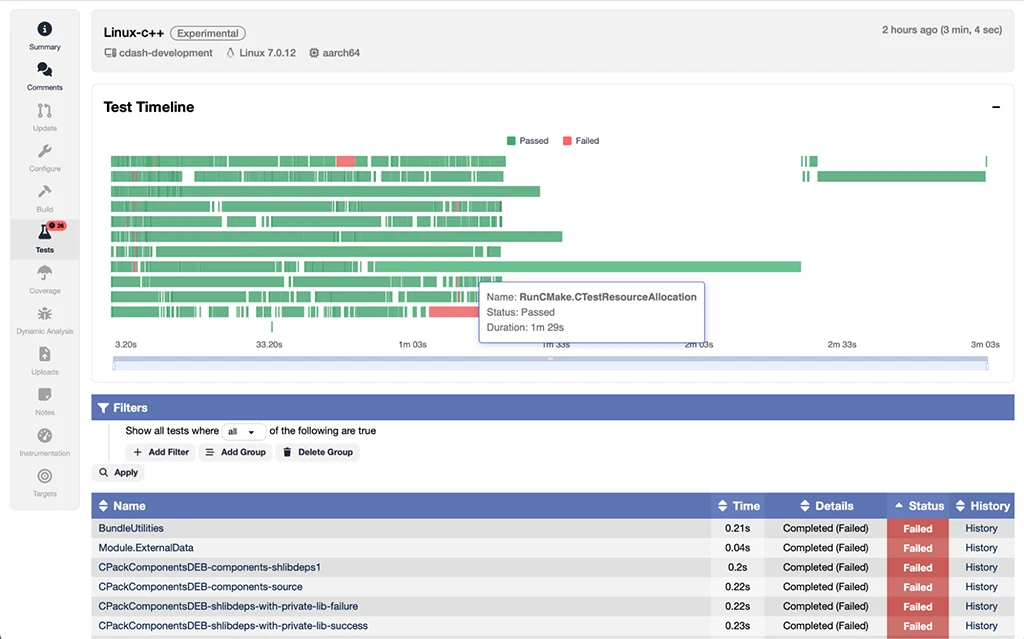
Task: Select the Tests flask icon
Action: click(44, 232)
